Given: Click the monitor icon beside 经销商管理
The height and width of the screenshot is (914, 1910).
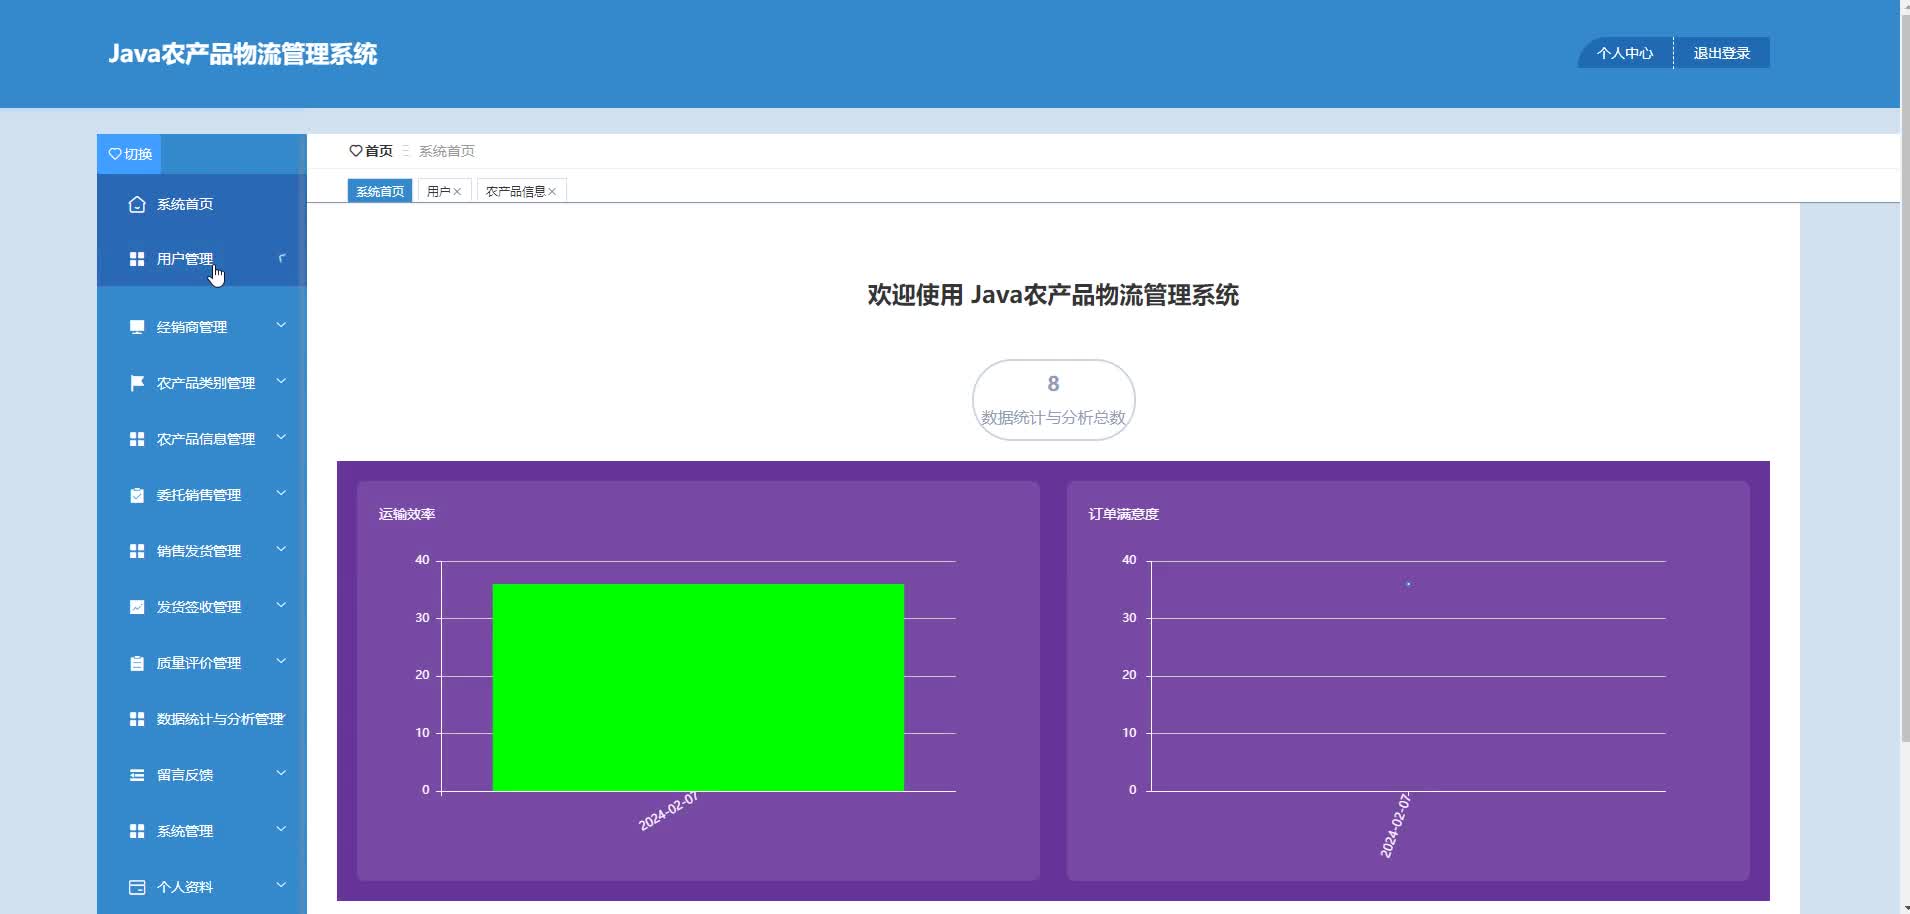Looking at the screenshot, I should [x=137, y=327].
